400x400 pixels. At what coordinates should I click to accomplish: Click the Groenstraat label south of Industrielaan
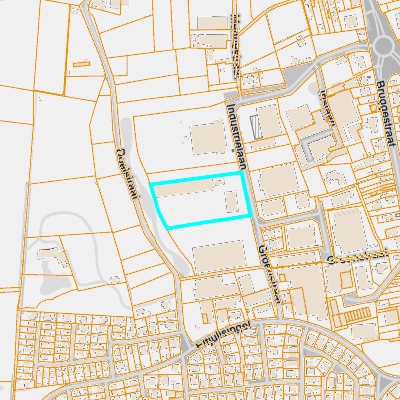pyautogui.click(x=270, y=274)
